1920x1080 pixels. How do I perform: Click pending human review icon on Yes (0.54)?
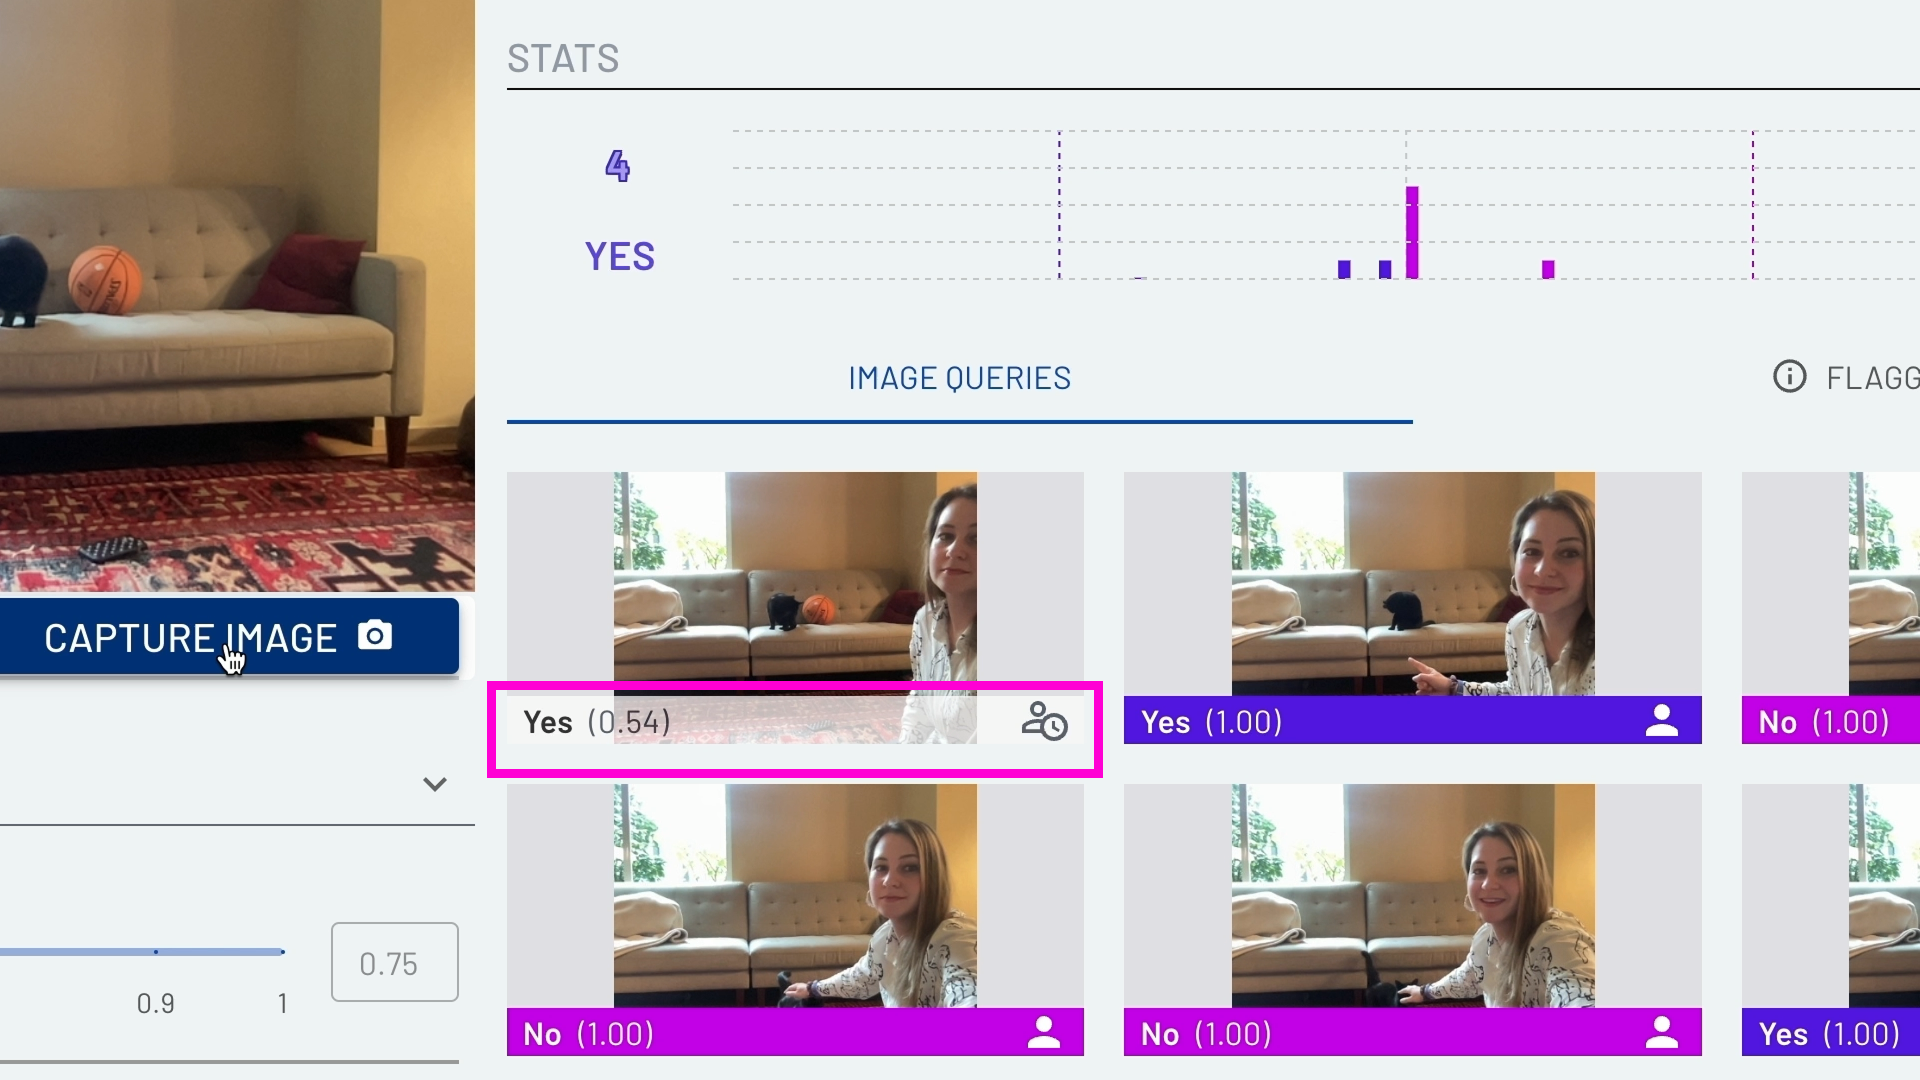tap(1044, 721)
